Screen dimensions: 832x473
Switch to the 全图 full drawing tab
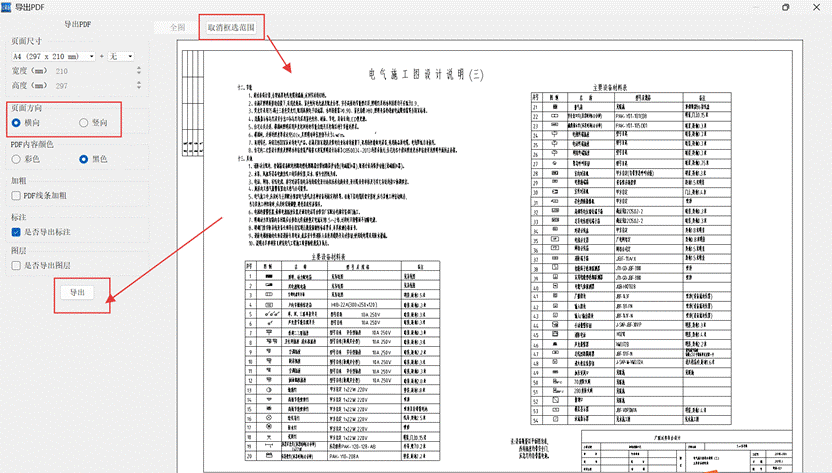[178, 27]
